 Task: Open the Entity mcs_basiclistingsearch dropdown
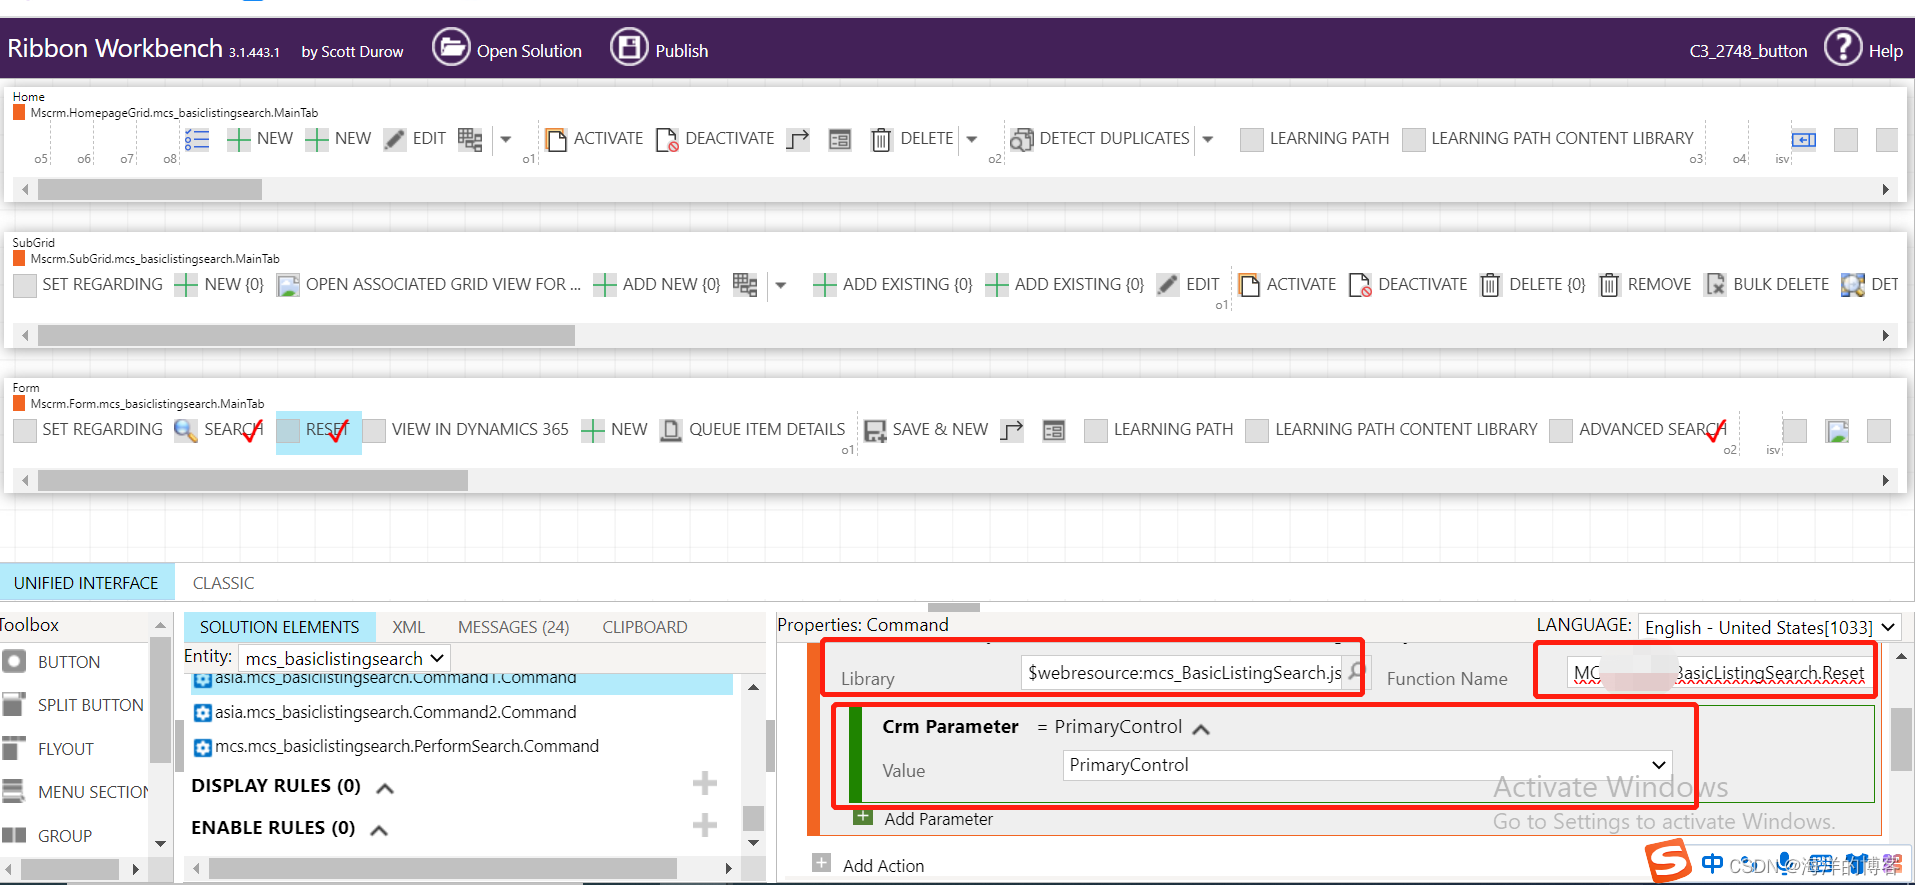point(344,658)
